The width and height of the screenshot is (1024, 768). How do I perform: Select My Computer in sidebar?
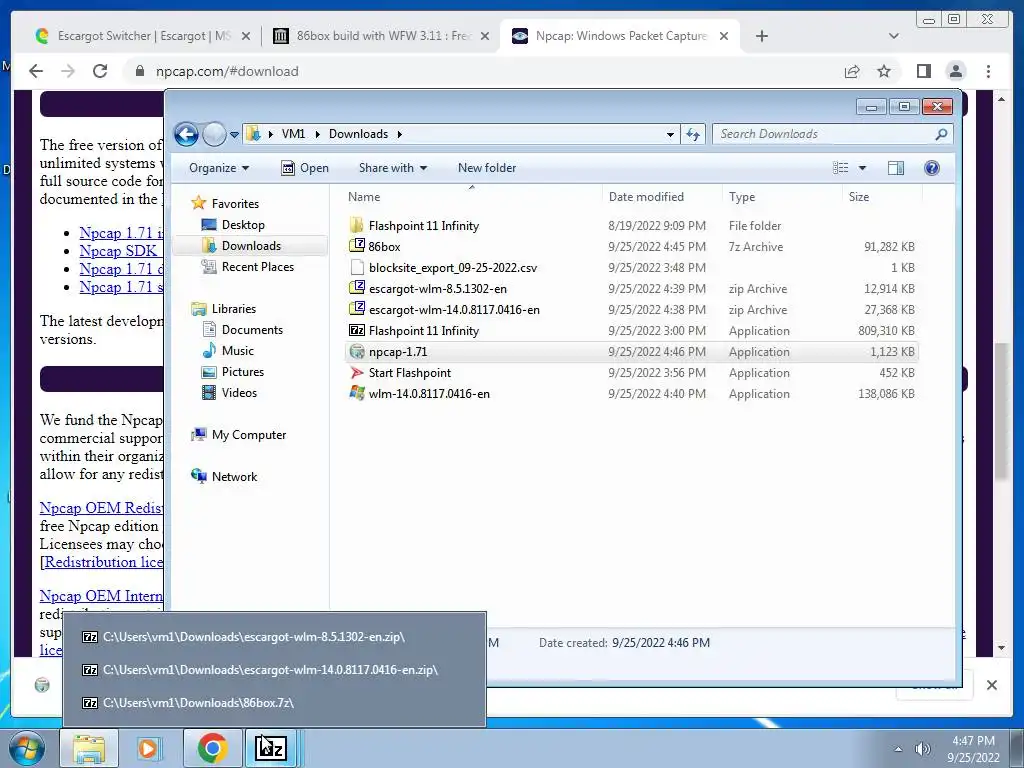pos(239,435)
